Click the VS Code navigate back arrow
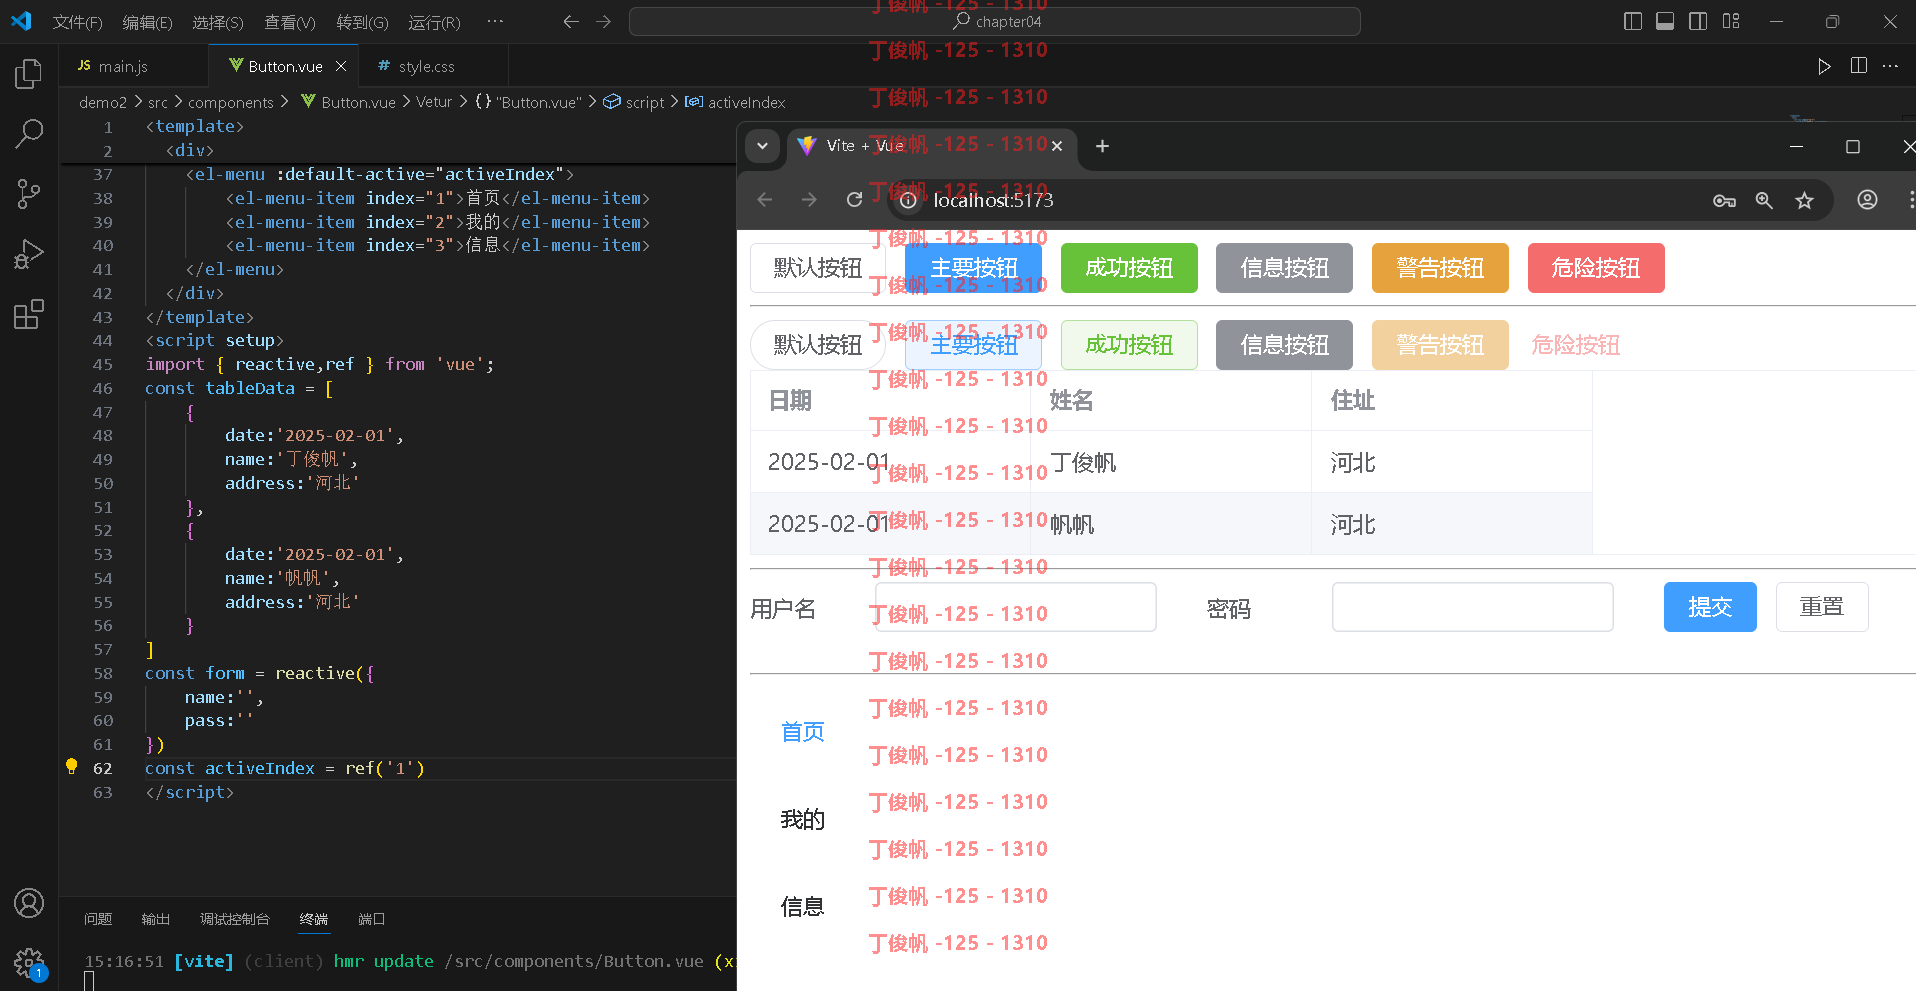Viewport: 1916px width, 991px height. coord(571,21)
